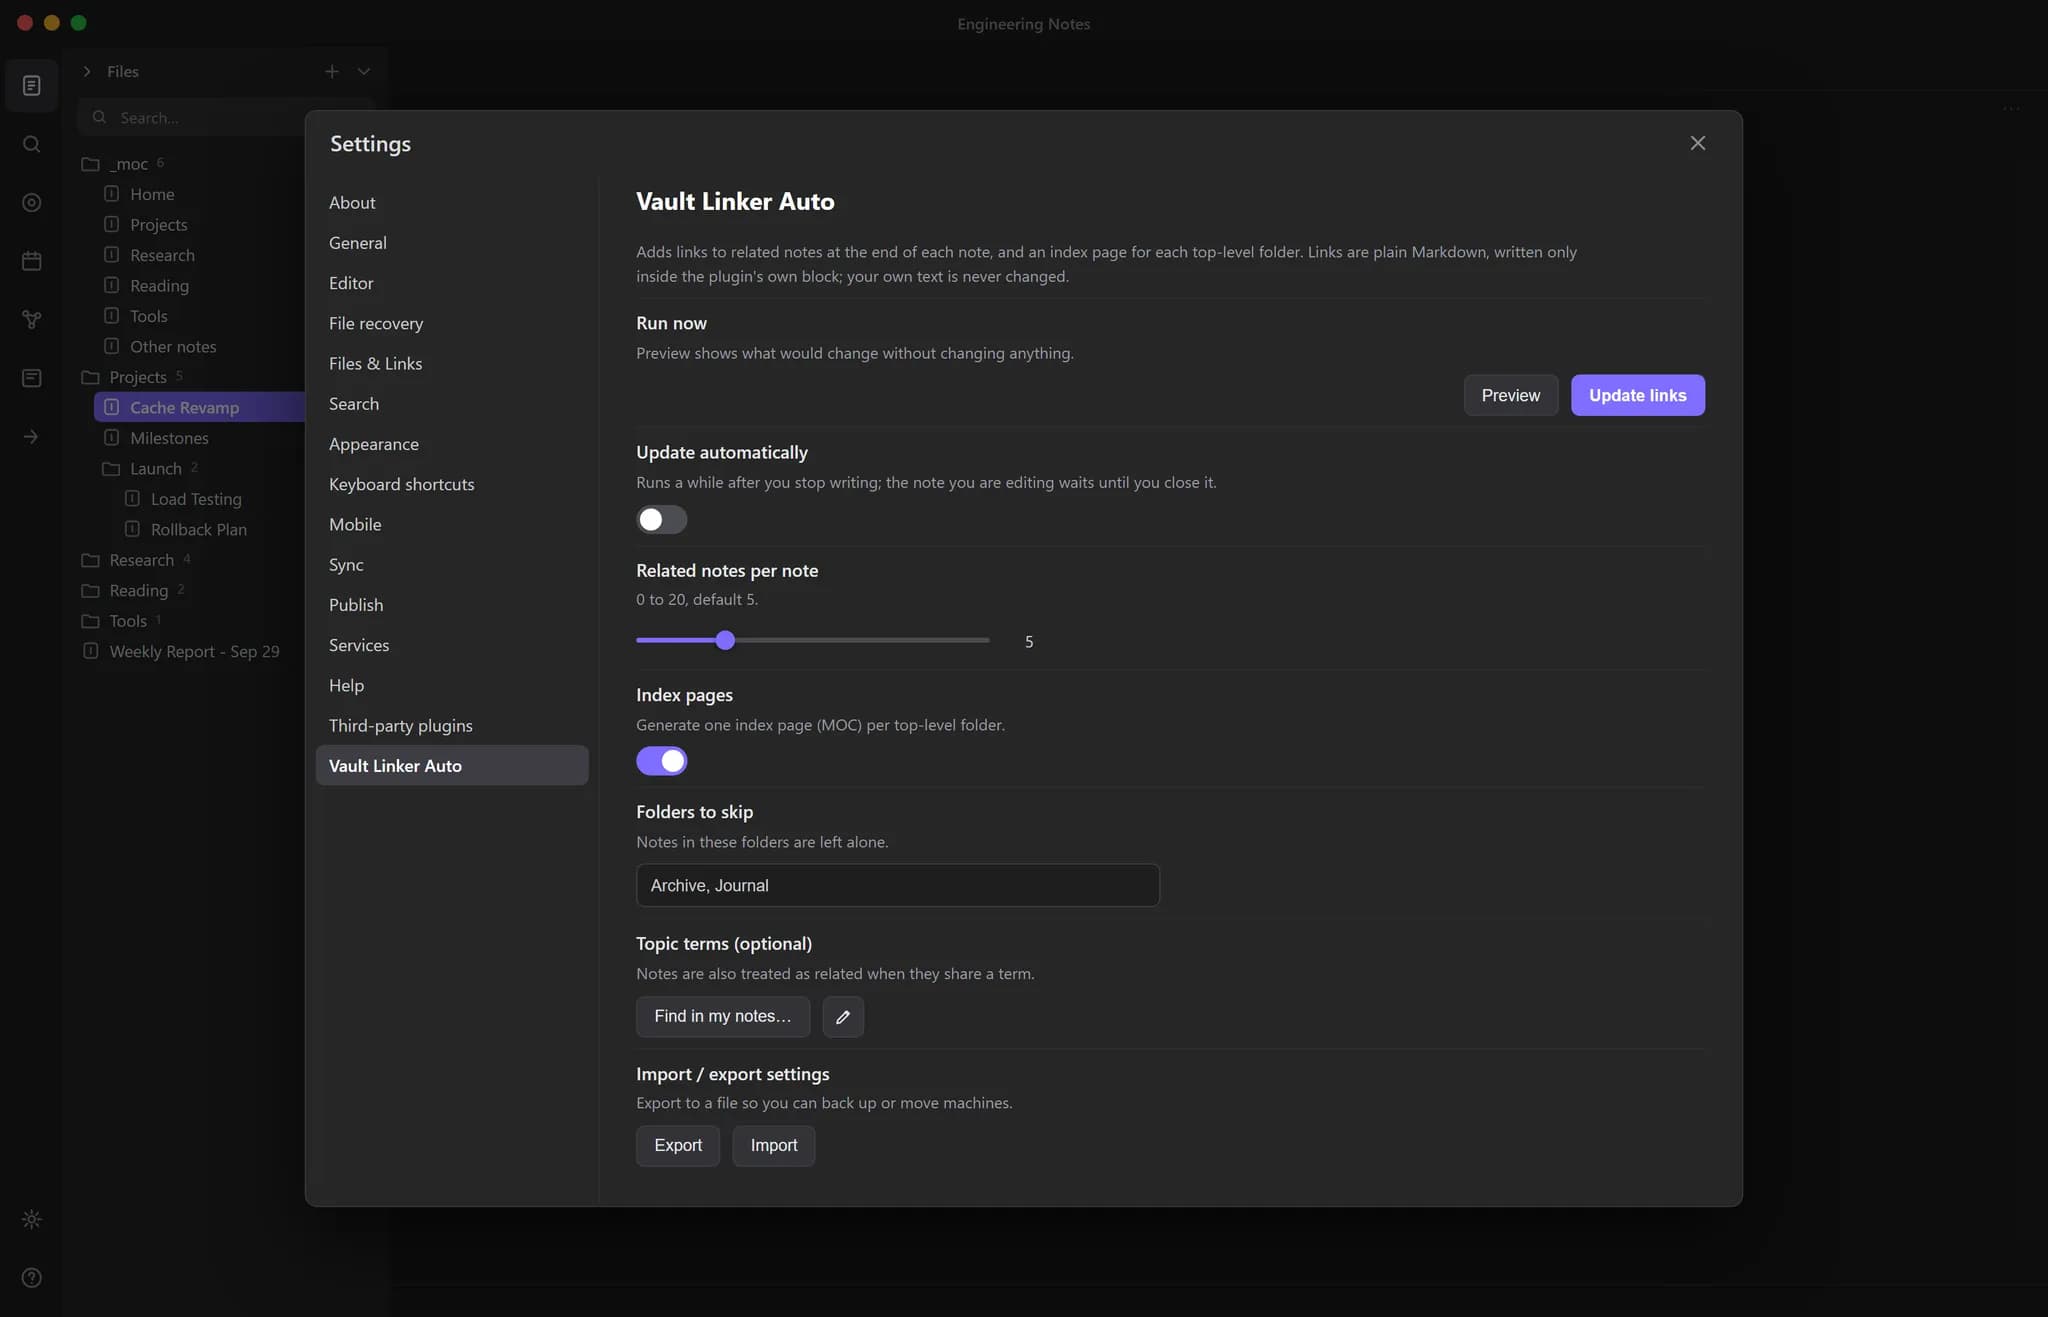Turn off the Index pages toggle
2048x1317 pixels.
[661, 761]
